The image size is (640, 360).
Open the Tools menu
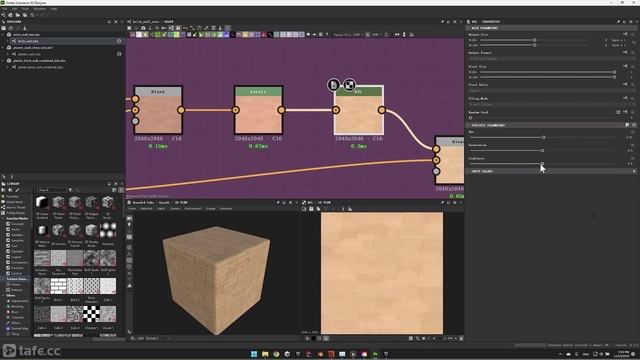pos(25,9)
